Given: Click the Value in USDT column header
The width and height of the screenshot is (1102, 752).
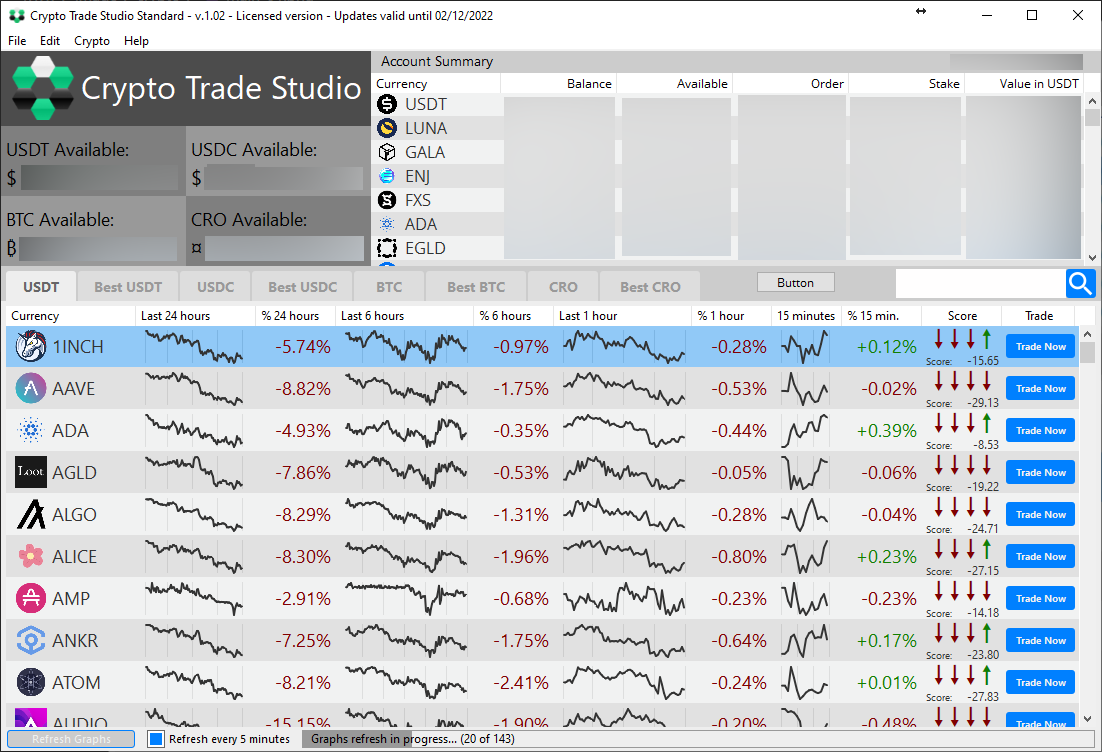Looking at the screenshot, I should pyautogui.click(x=1024, y=84).
